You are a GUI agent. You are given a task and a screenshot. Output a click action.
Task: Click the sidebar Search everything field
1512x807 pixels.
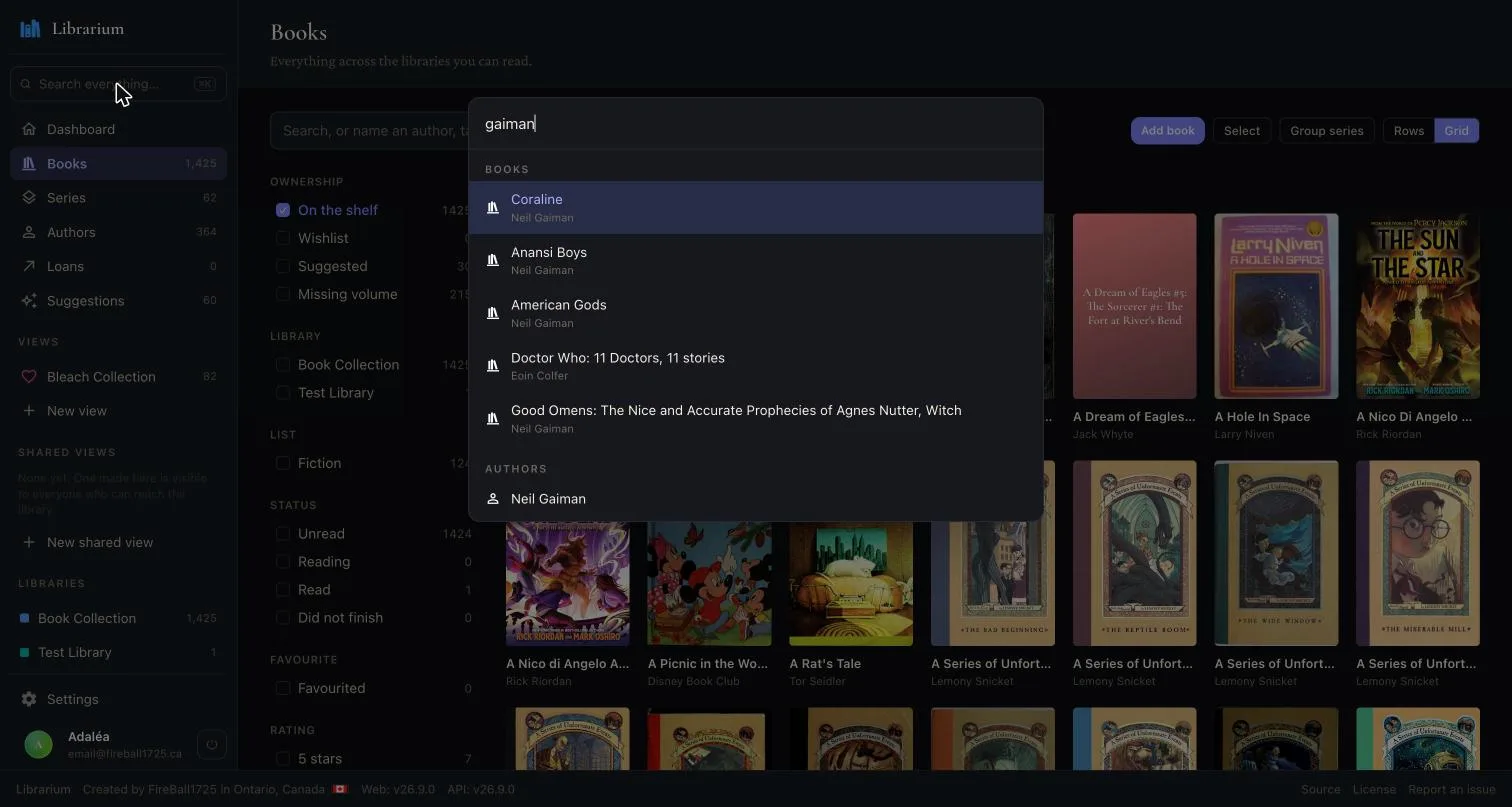tap(118, 84)
